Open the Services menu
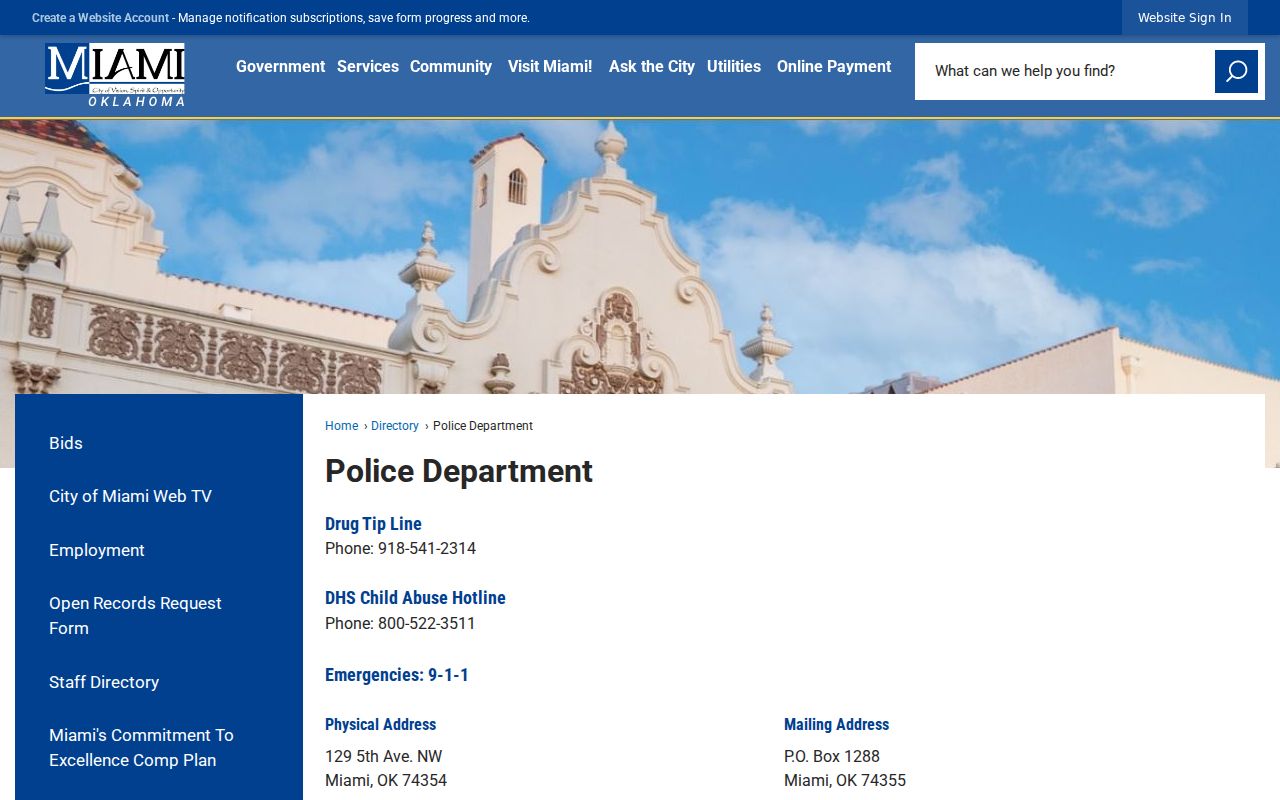Screen dimensions: 1280x800 click(368, 66)
